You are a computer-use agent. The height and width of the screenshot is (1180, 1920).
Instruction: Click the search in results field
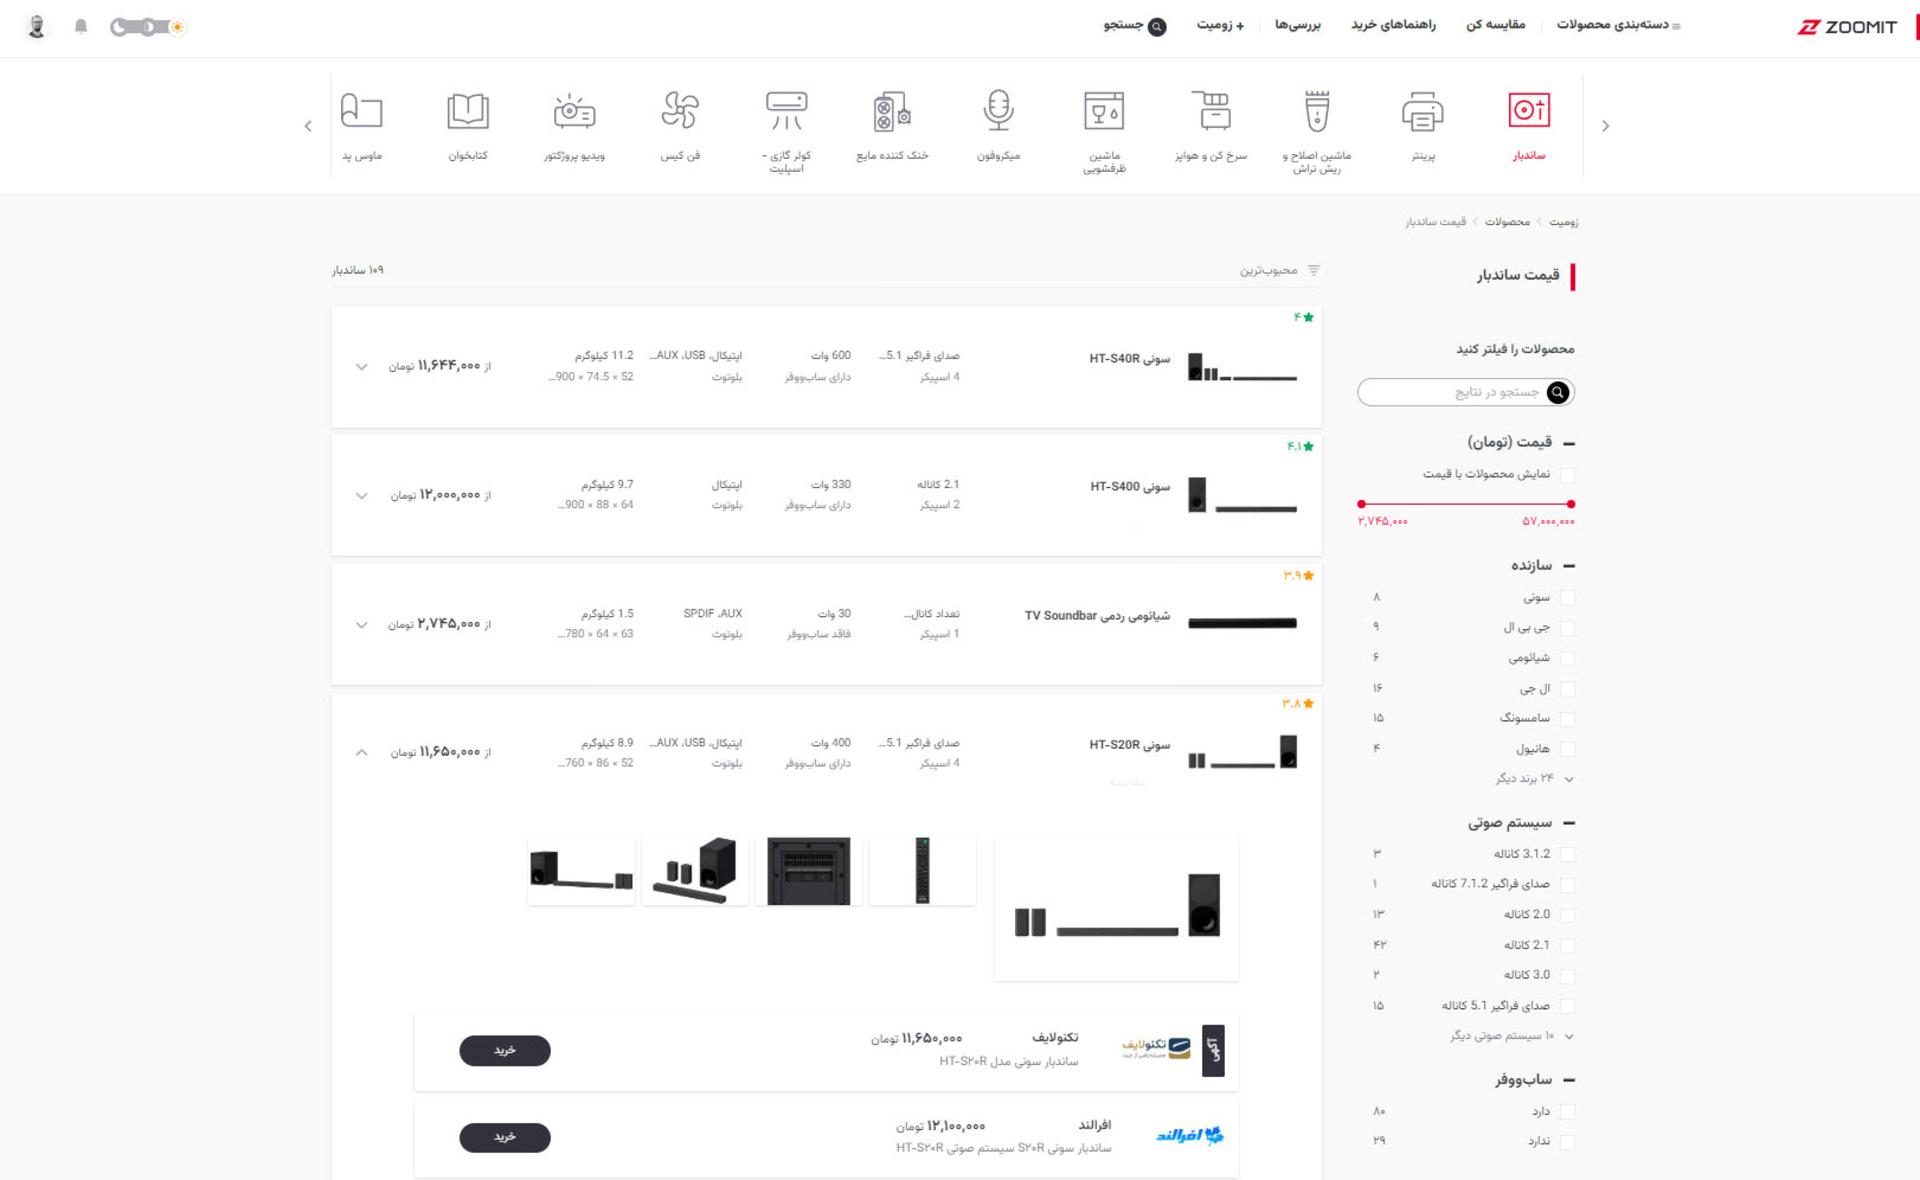[1465, 392]
